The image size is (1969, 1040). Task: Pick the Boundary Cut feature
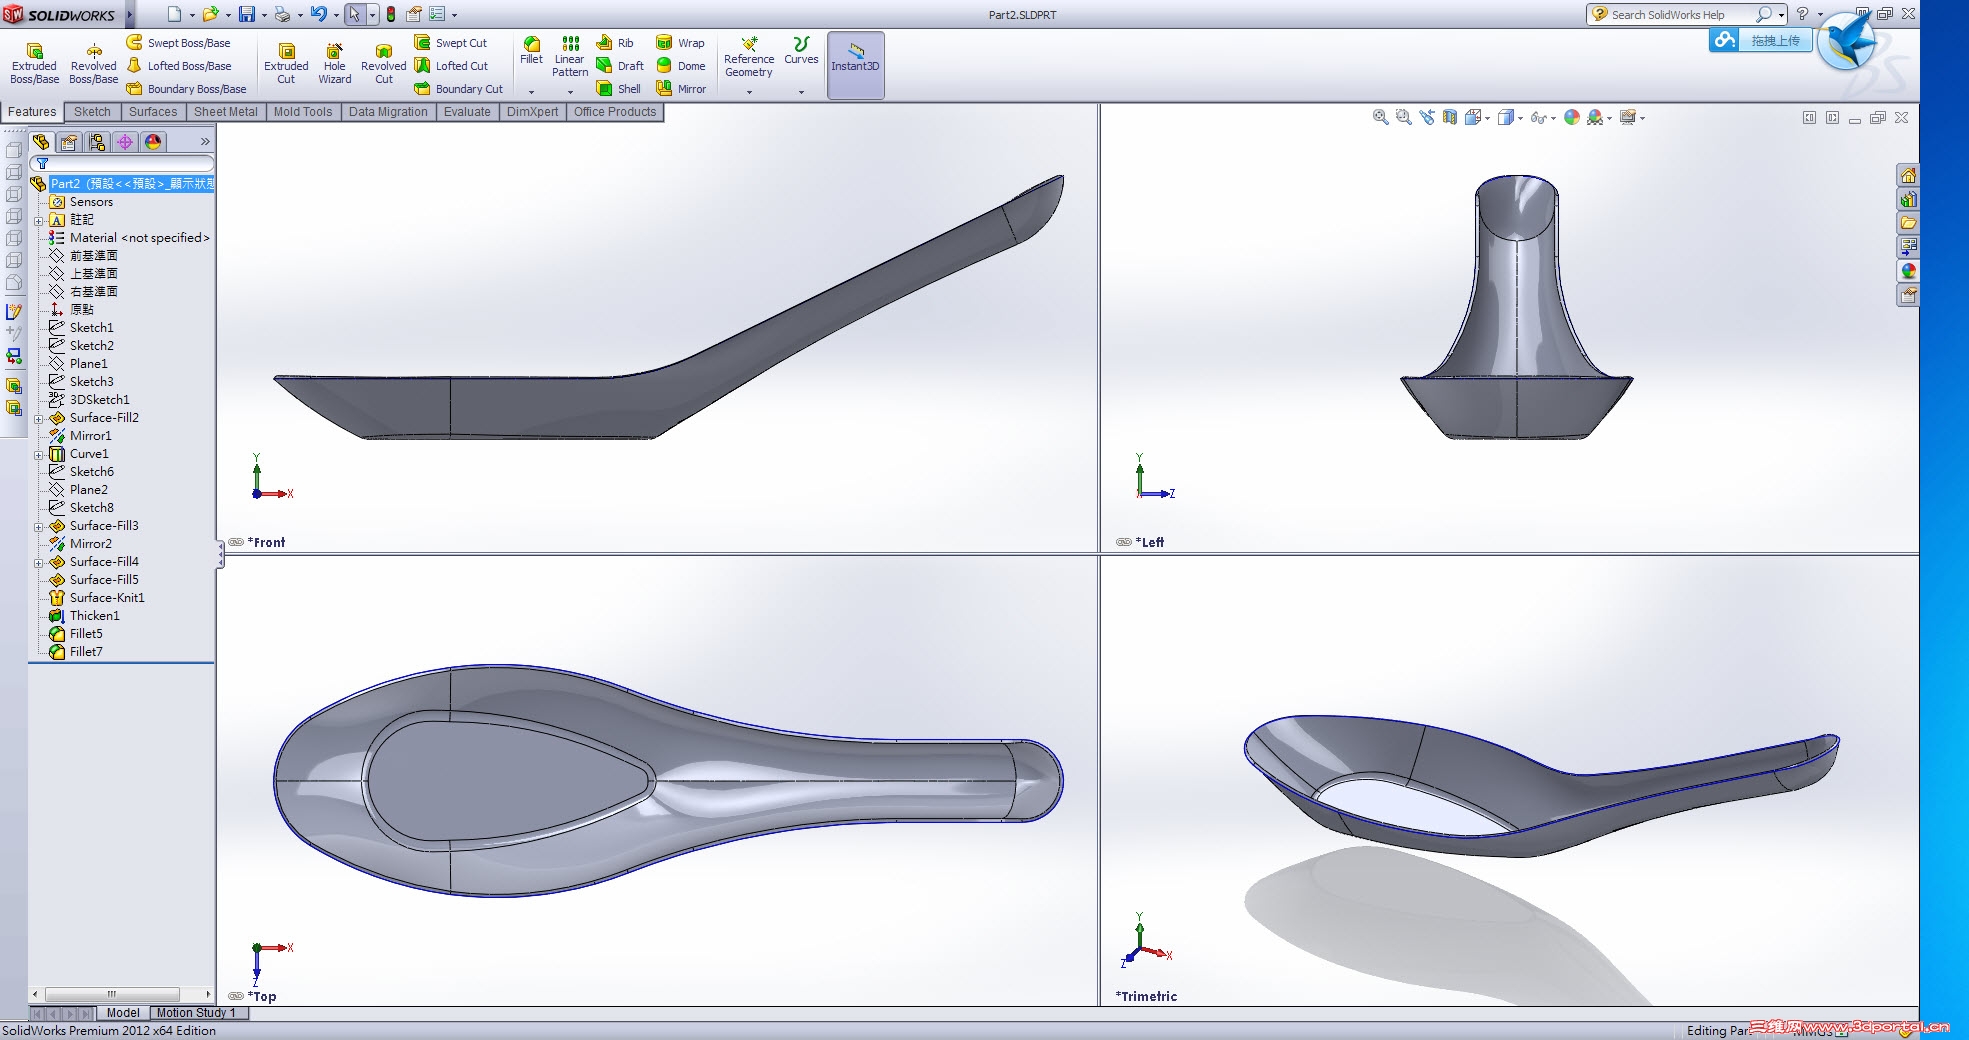[459, 89]
